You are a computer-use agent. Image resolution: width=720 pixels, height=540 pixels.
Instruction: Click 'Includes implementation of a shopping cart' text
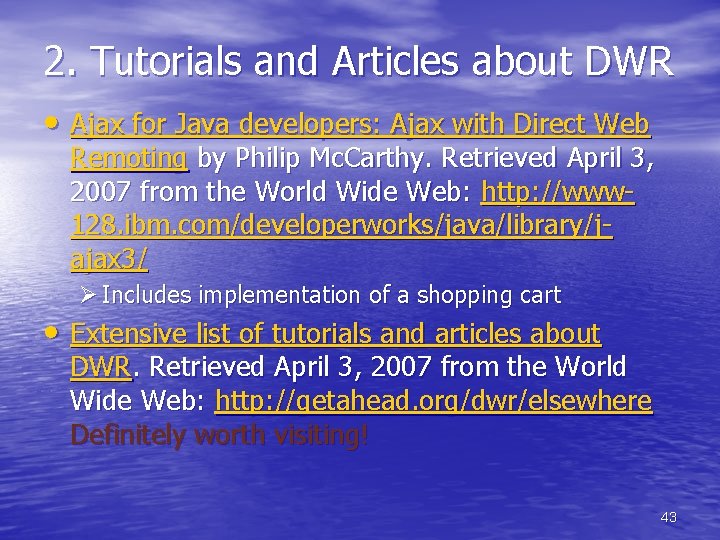click(331, 295)
